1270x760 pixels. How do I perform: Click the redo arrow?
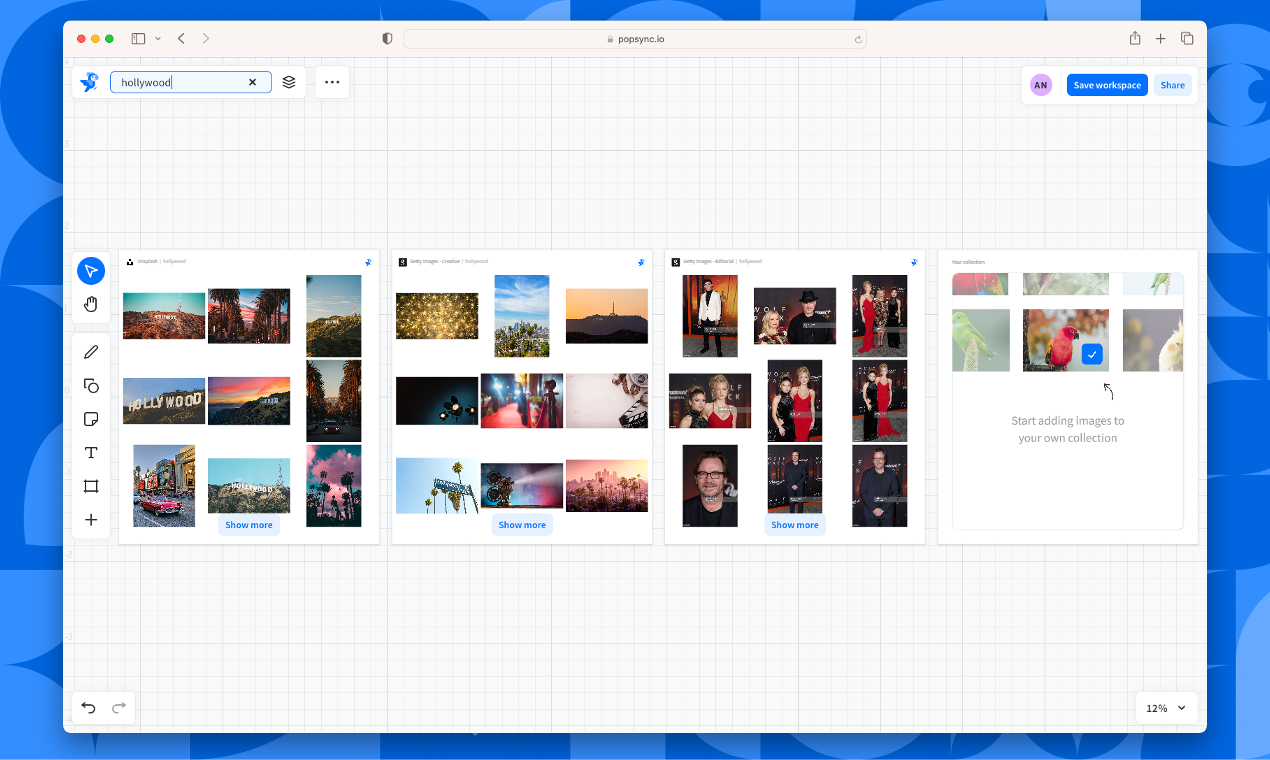point(119,708)
